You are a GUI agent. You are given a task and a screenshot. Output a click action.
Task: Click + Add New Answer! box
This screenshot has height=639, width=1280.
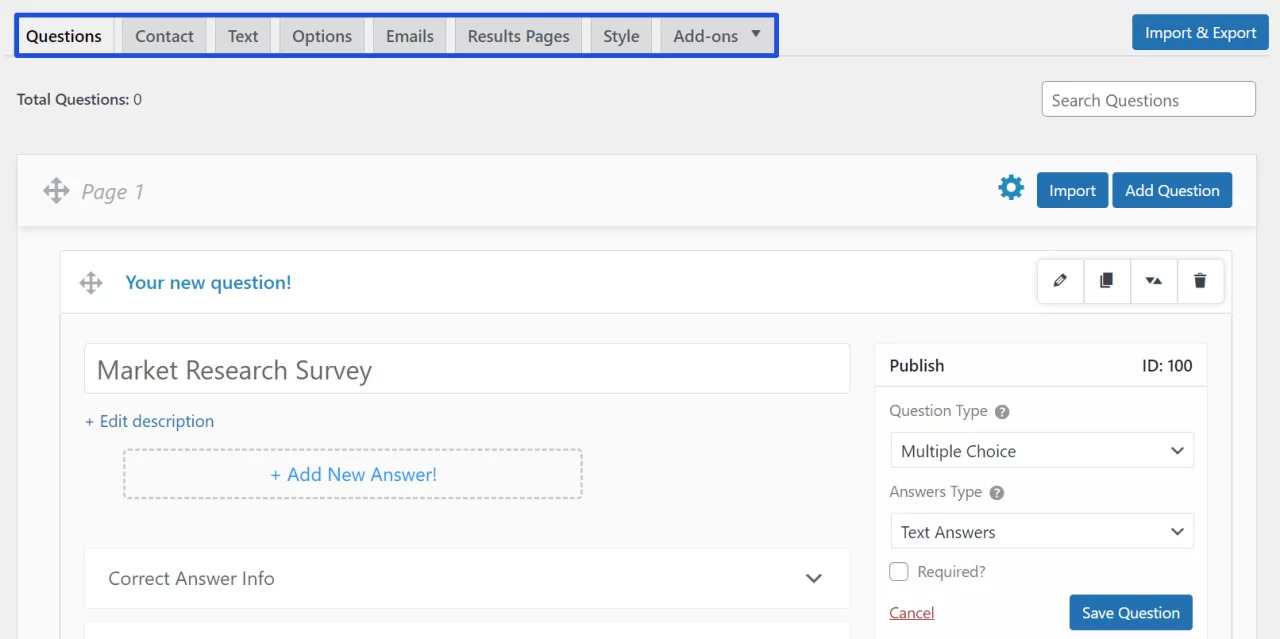pyautogui.click(x=353, y=474)
